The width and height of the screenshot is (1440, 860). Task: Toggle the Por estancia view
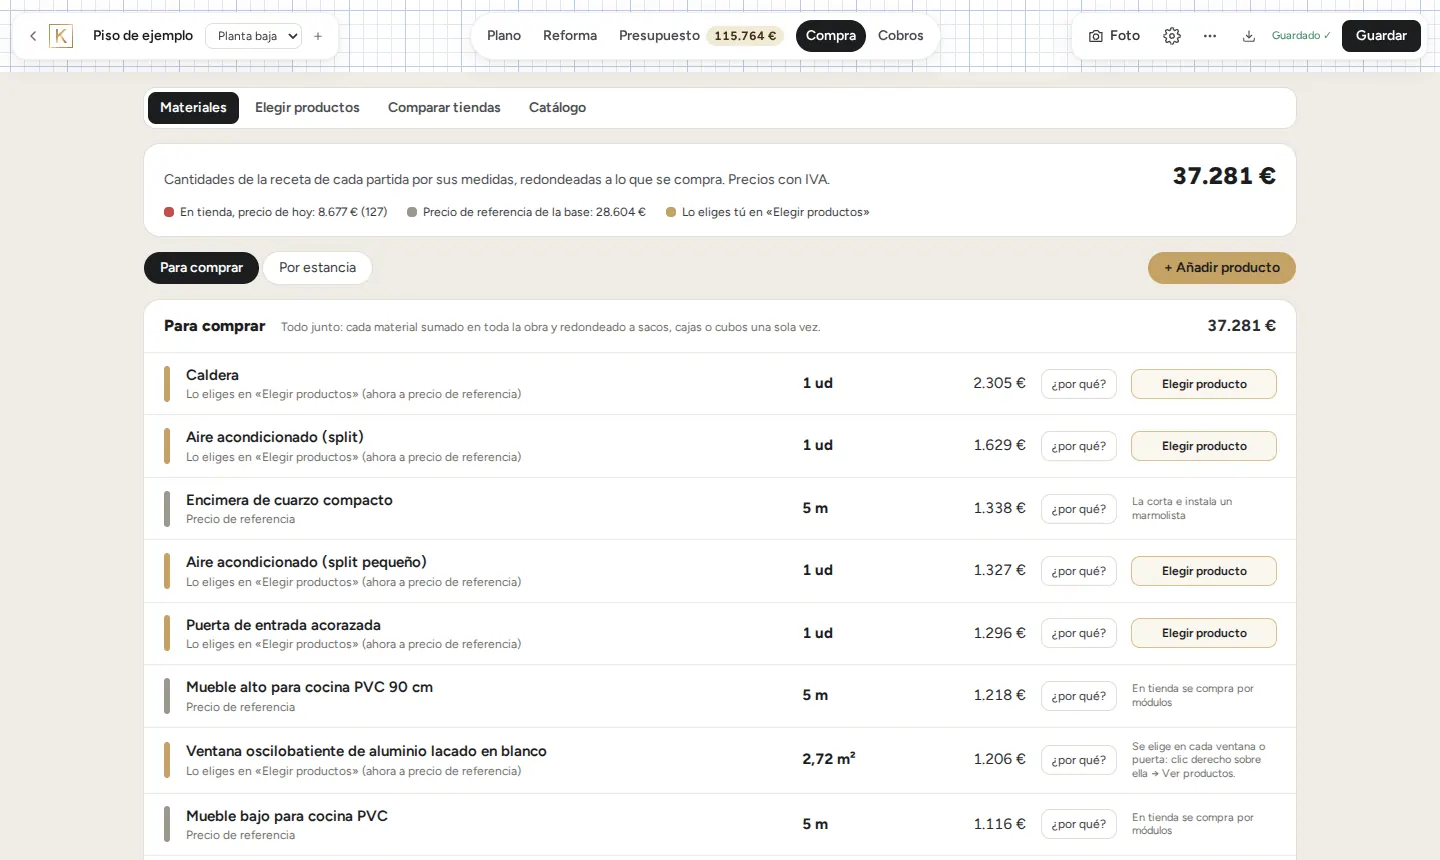(x=317, y=268)
